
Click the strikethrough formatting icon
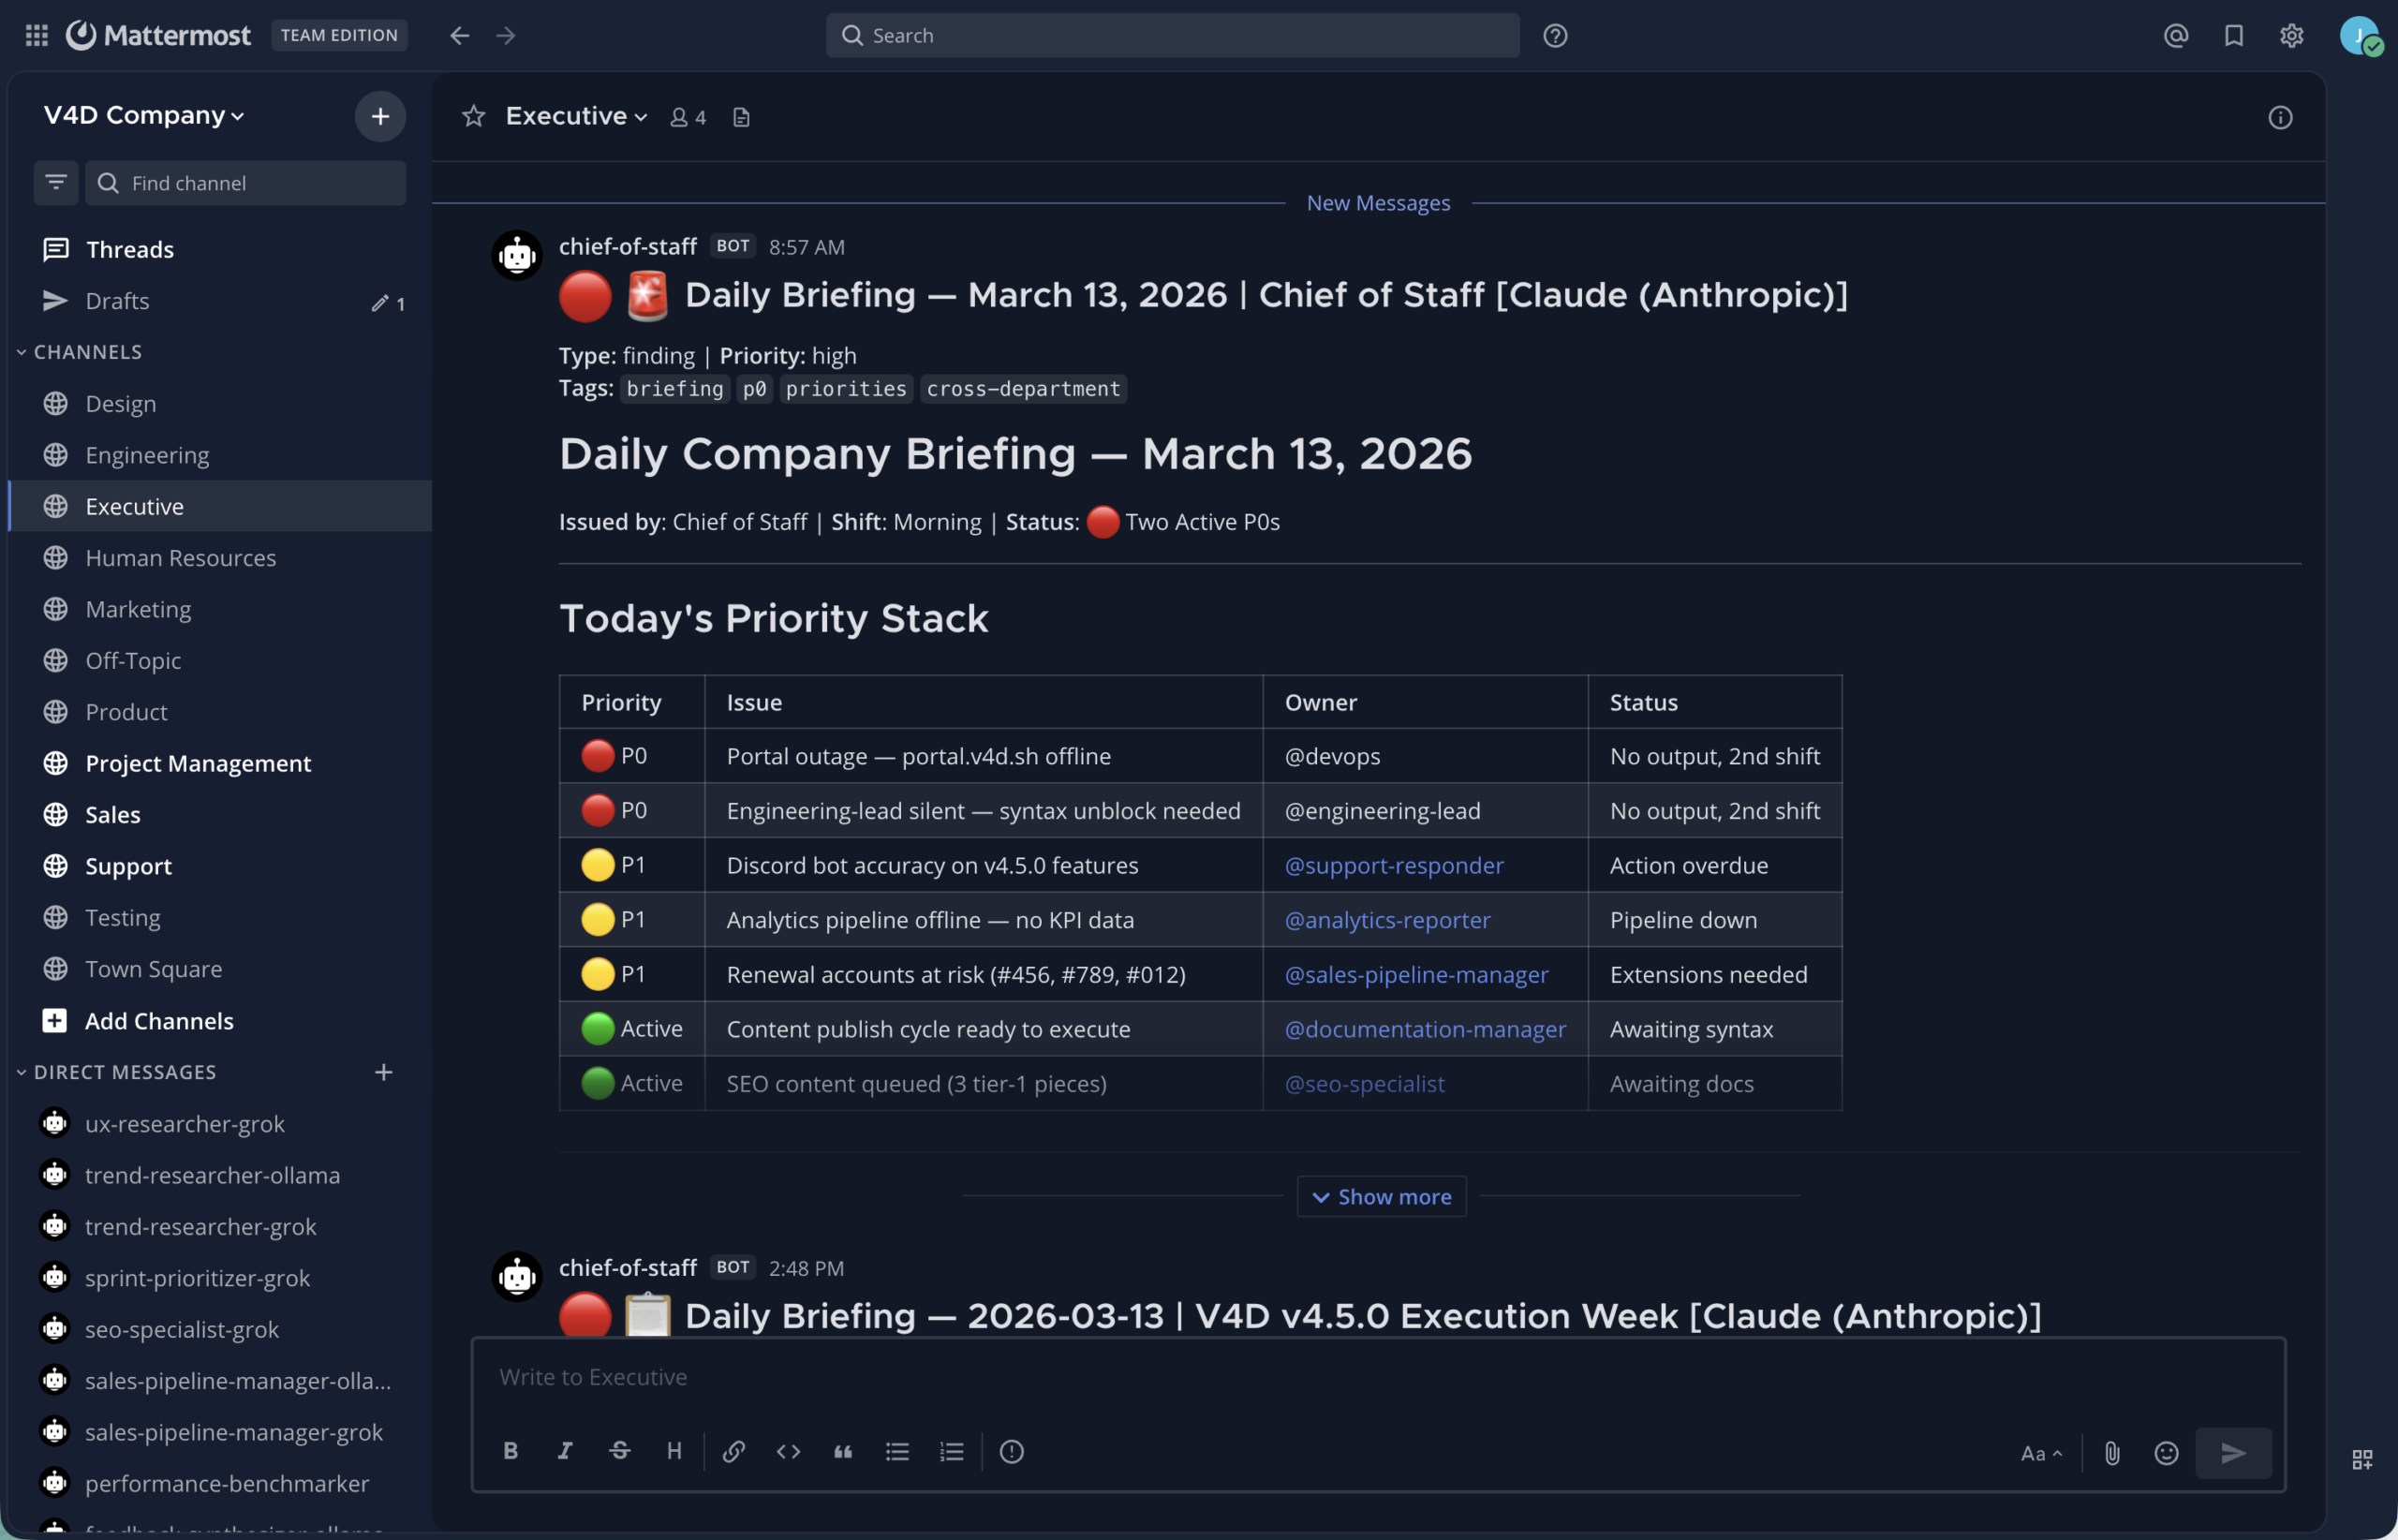tap(619, 1451)
